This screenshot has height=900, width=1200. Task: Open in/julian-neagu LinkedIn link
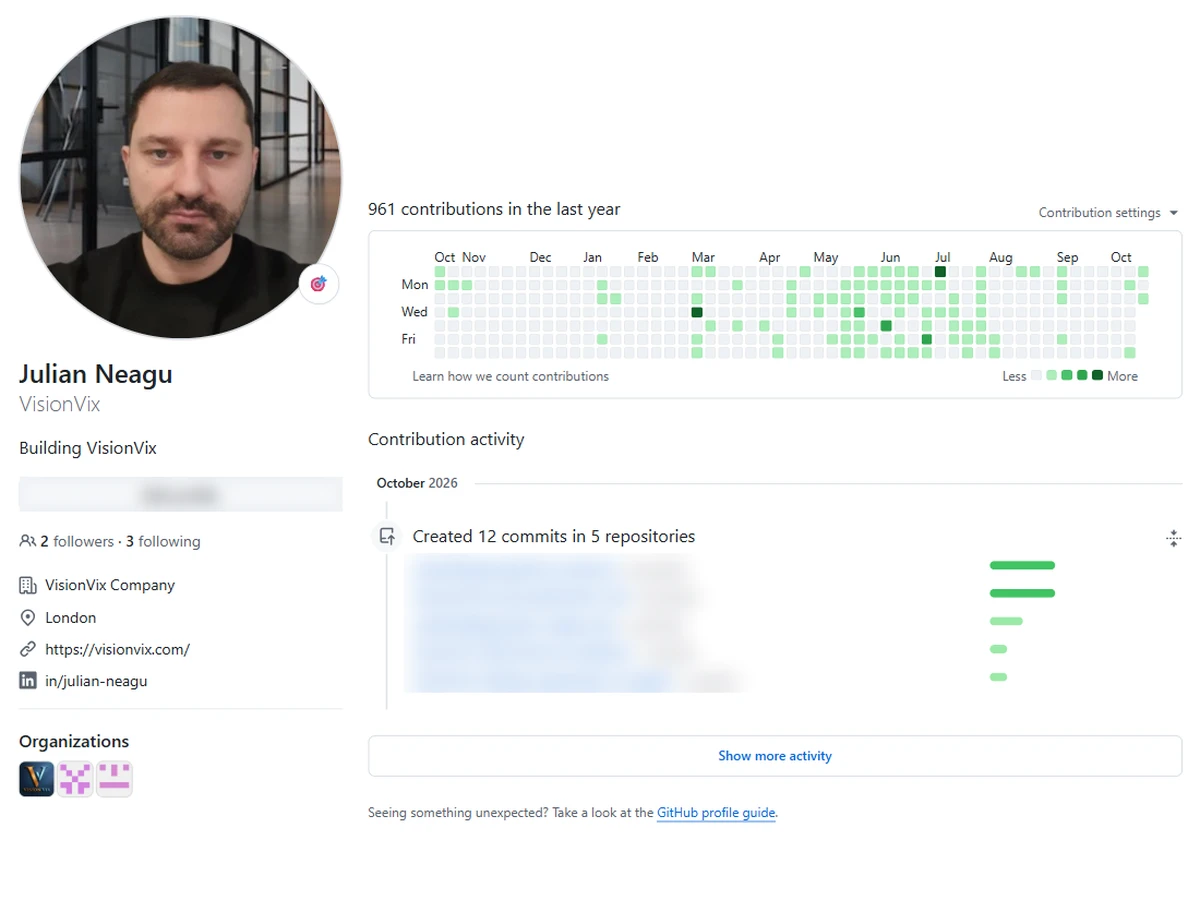pos(96,681)
